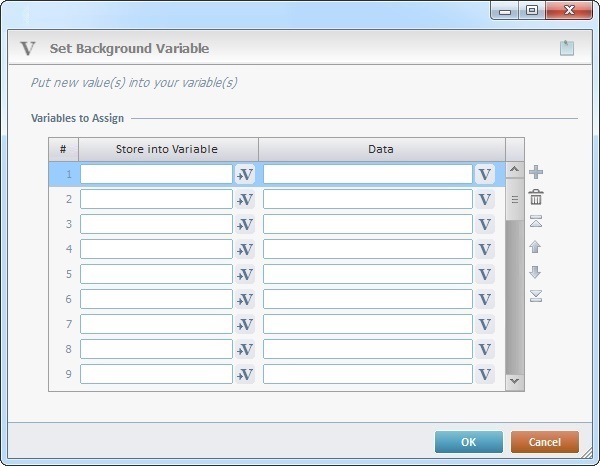600x466 pixels.
Task: Insert variable into row 5 Data field
Action: coord(485,274)
